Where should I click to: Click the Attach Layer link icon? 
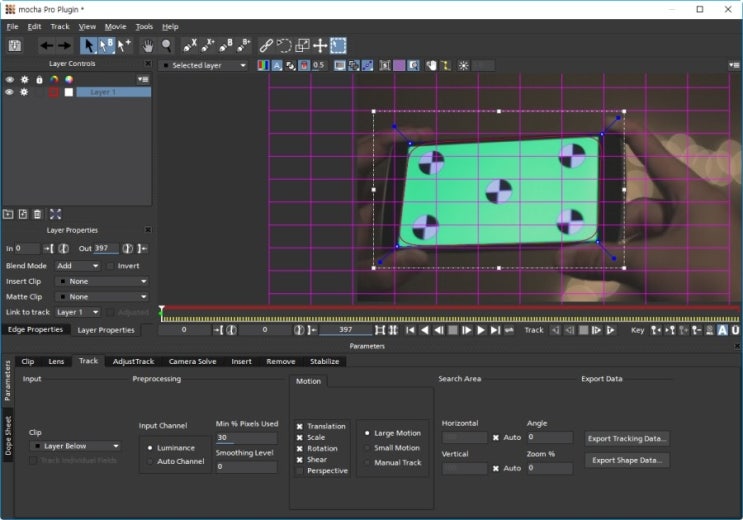pos(266,46)
